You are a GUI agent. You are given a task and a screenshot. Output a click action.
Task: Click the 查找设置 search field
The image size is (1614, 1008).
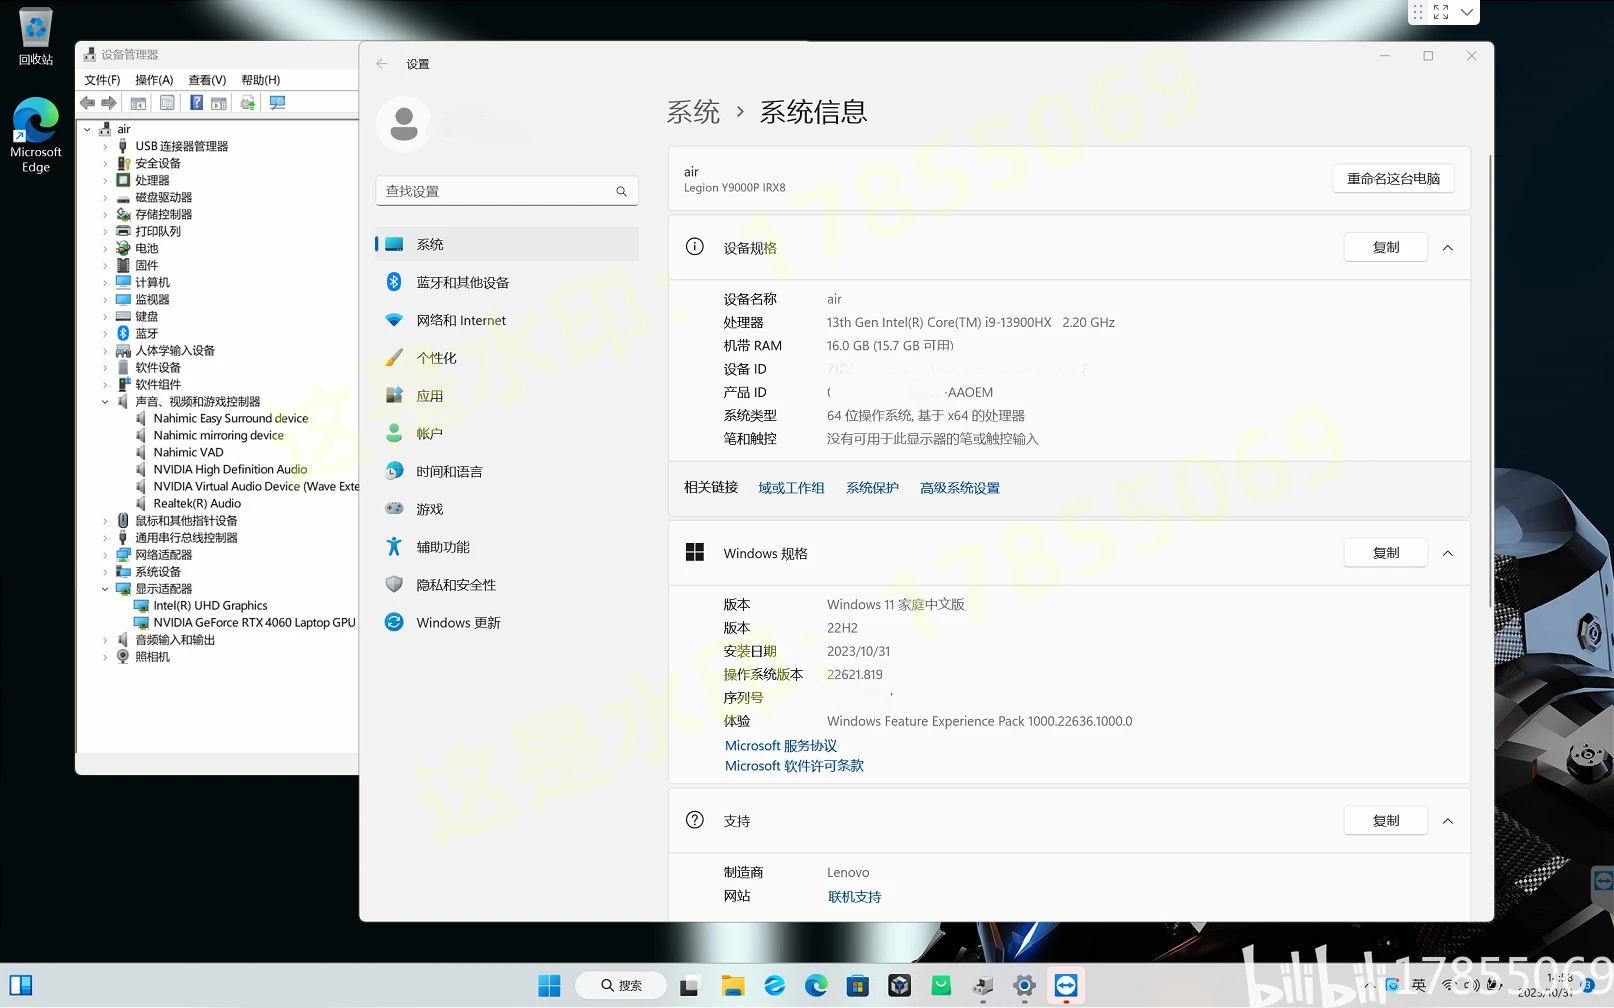(x=507, y=191)
